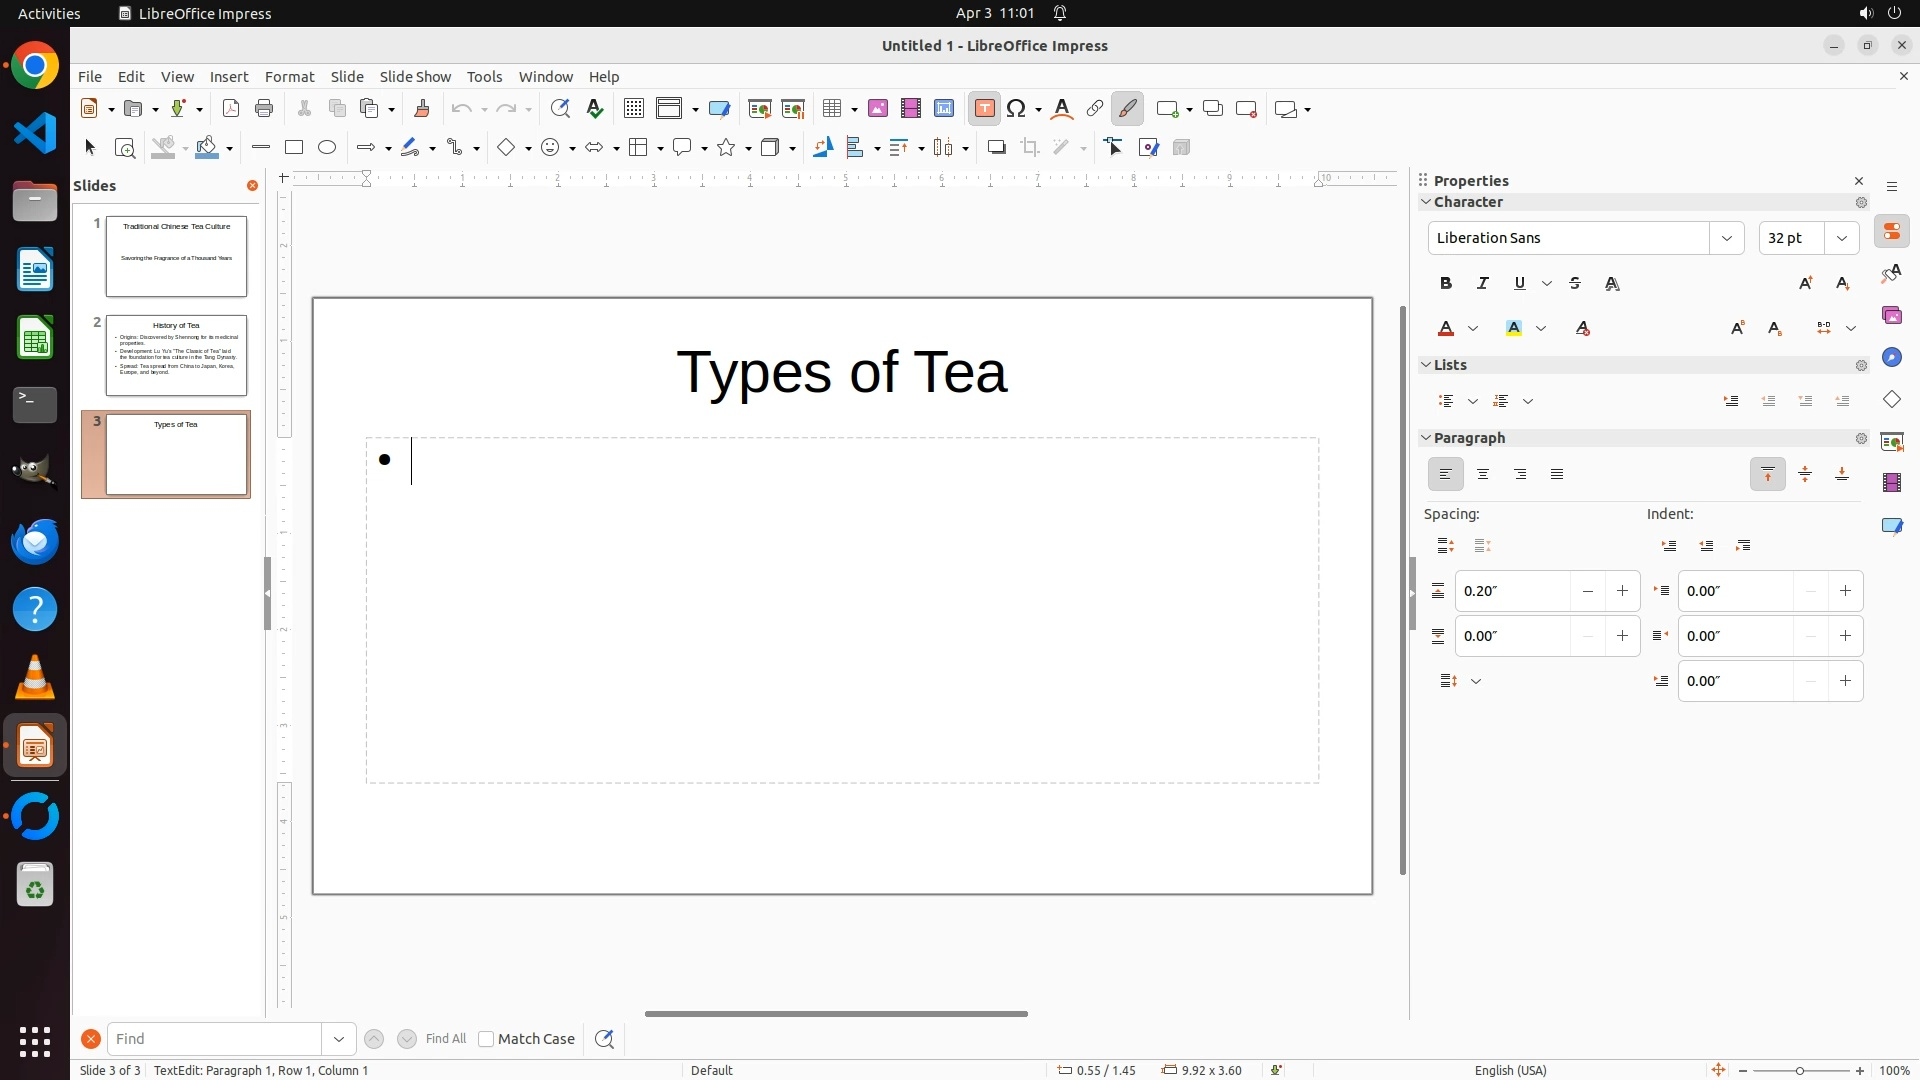Screen dimensions: 1920x1080
Task: Click the Insert Table icon
Action: 832,109
